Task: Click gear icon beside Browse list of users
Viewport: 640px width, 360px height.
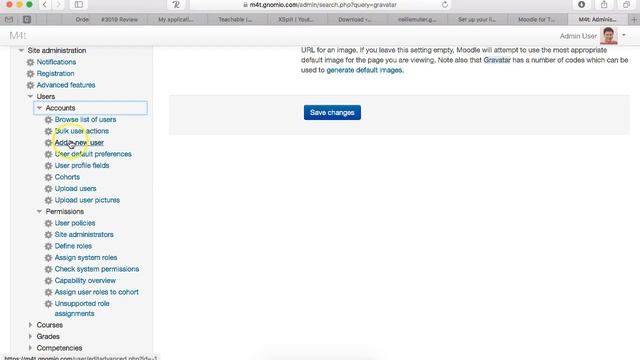Action: point(48,120)
